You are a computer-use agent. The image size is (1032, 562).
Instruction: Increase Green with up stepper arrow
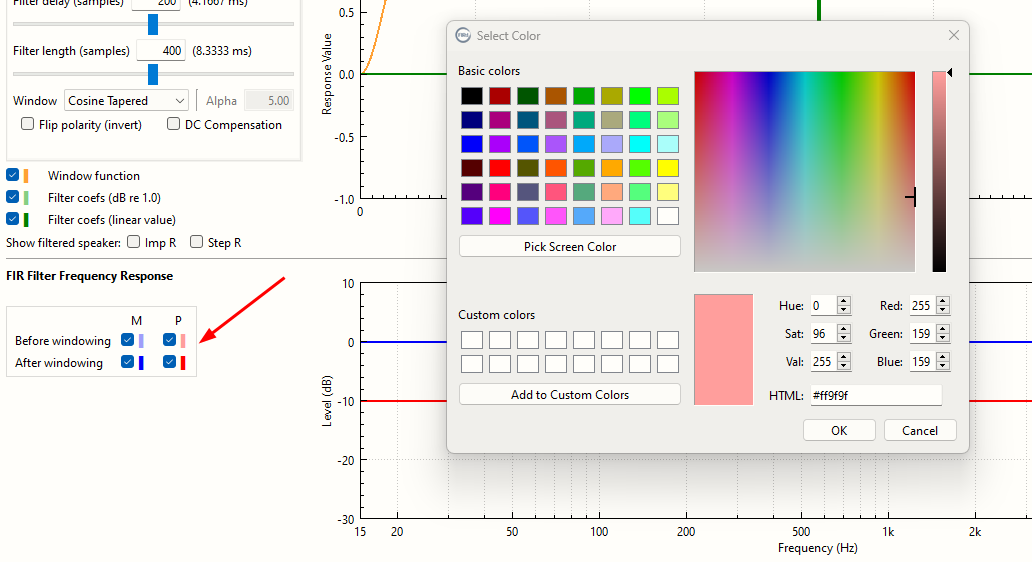coord(943,329)
